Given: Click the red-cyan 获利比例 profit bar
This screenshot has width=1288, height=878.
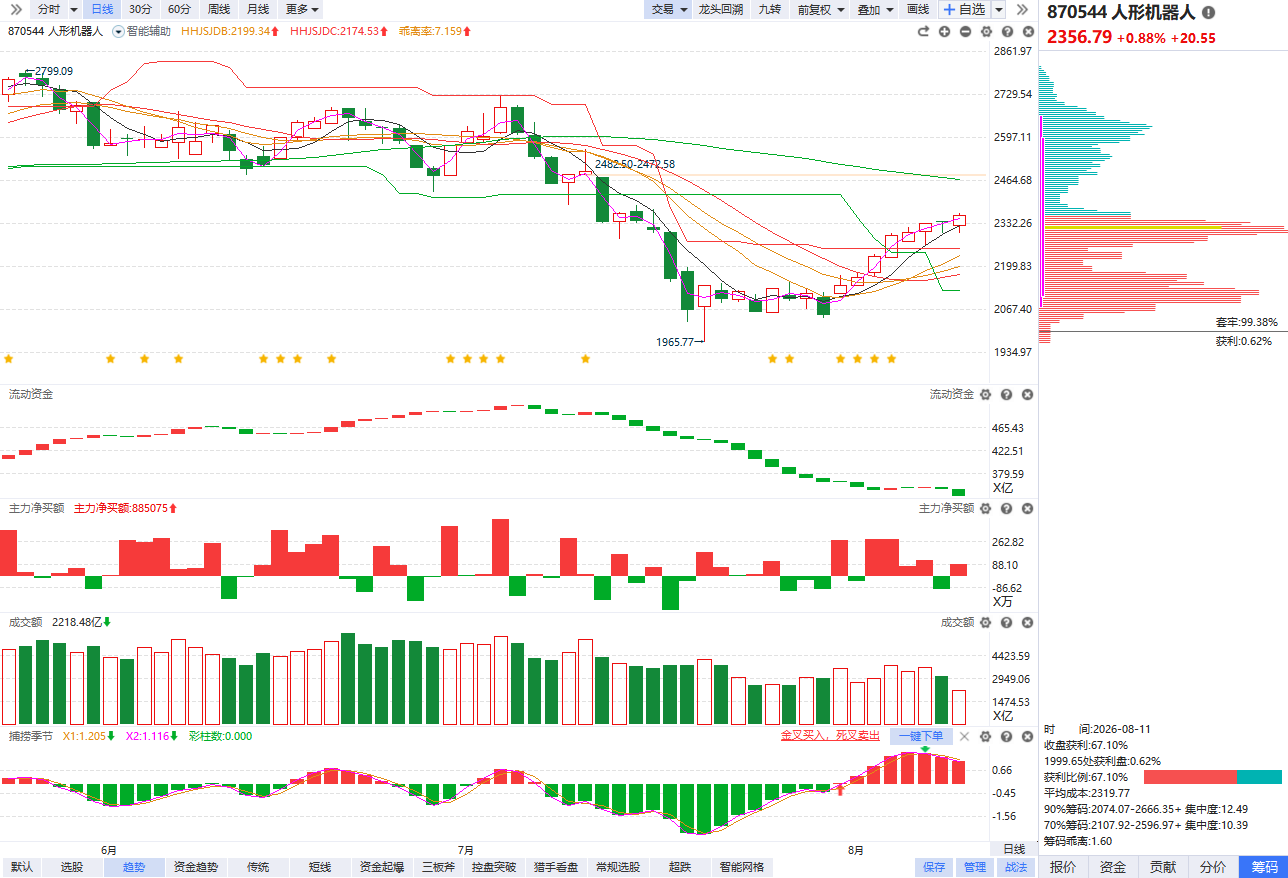Looking at the screenshot, I should tap(1212, 777).
